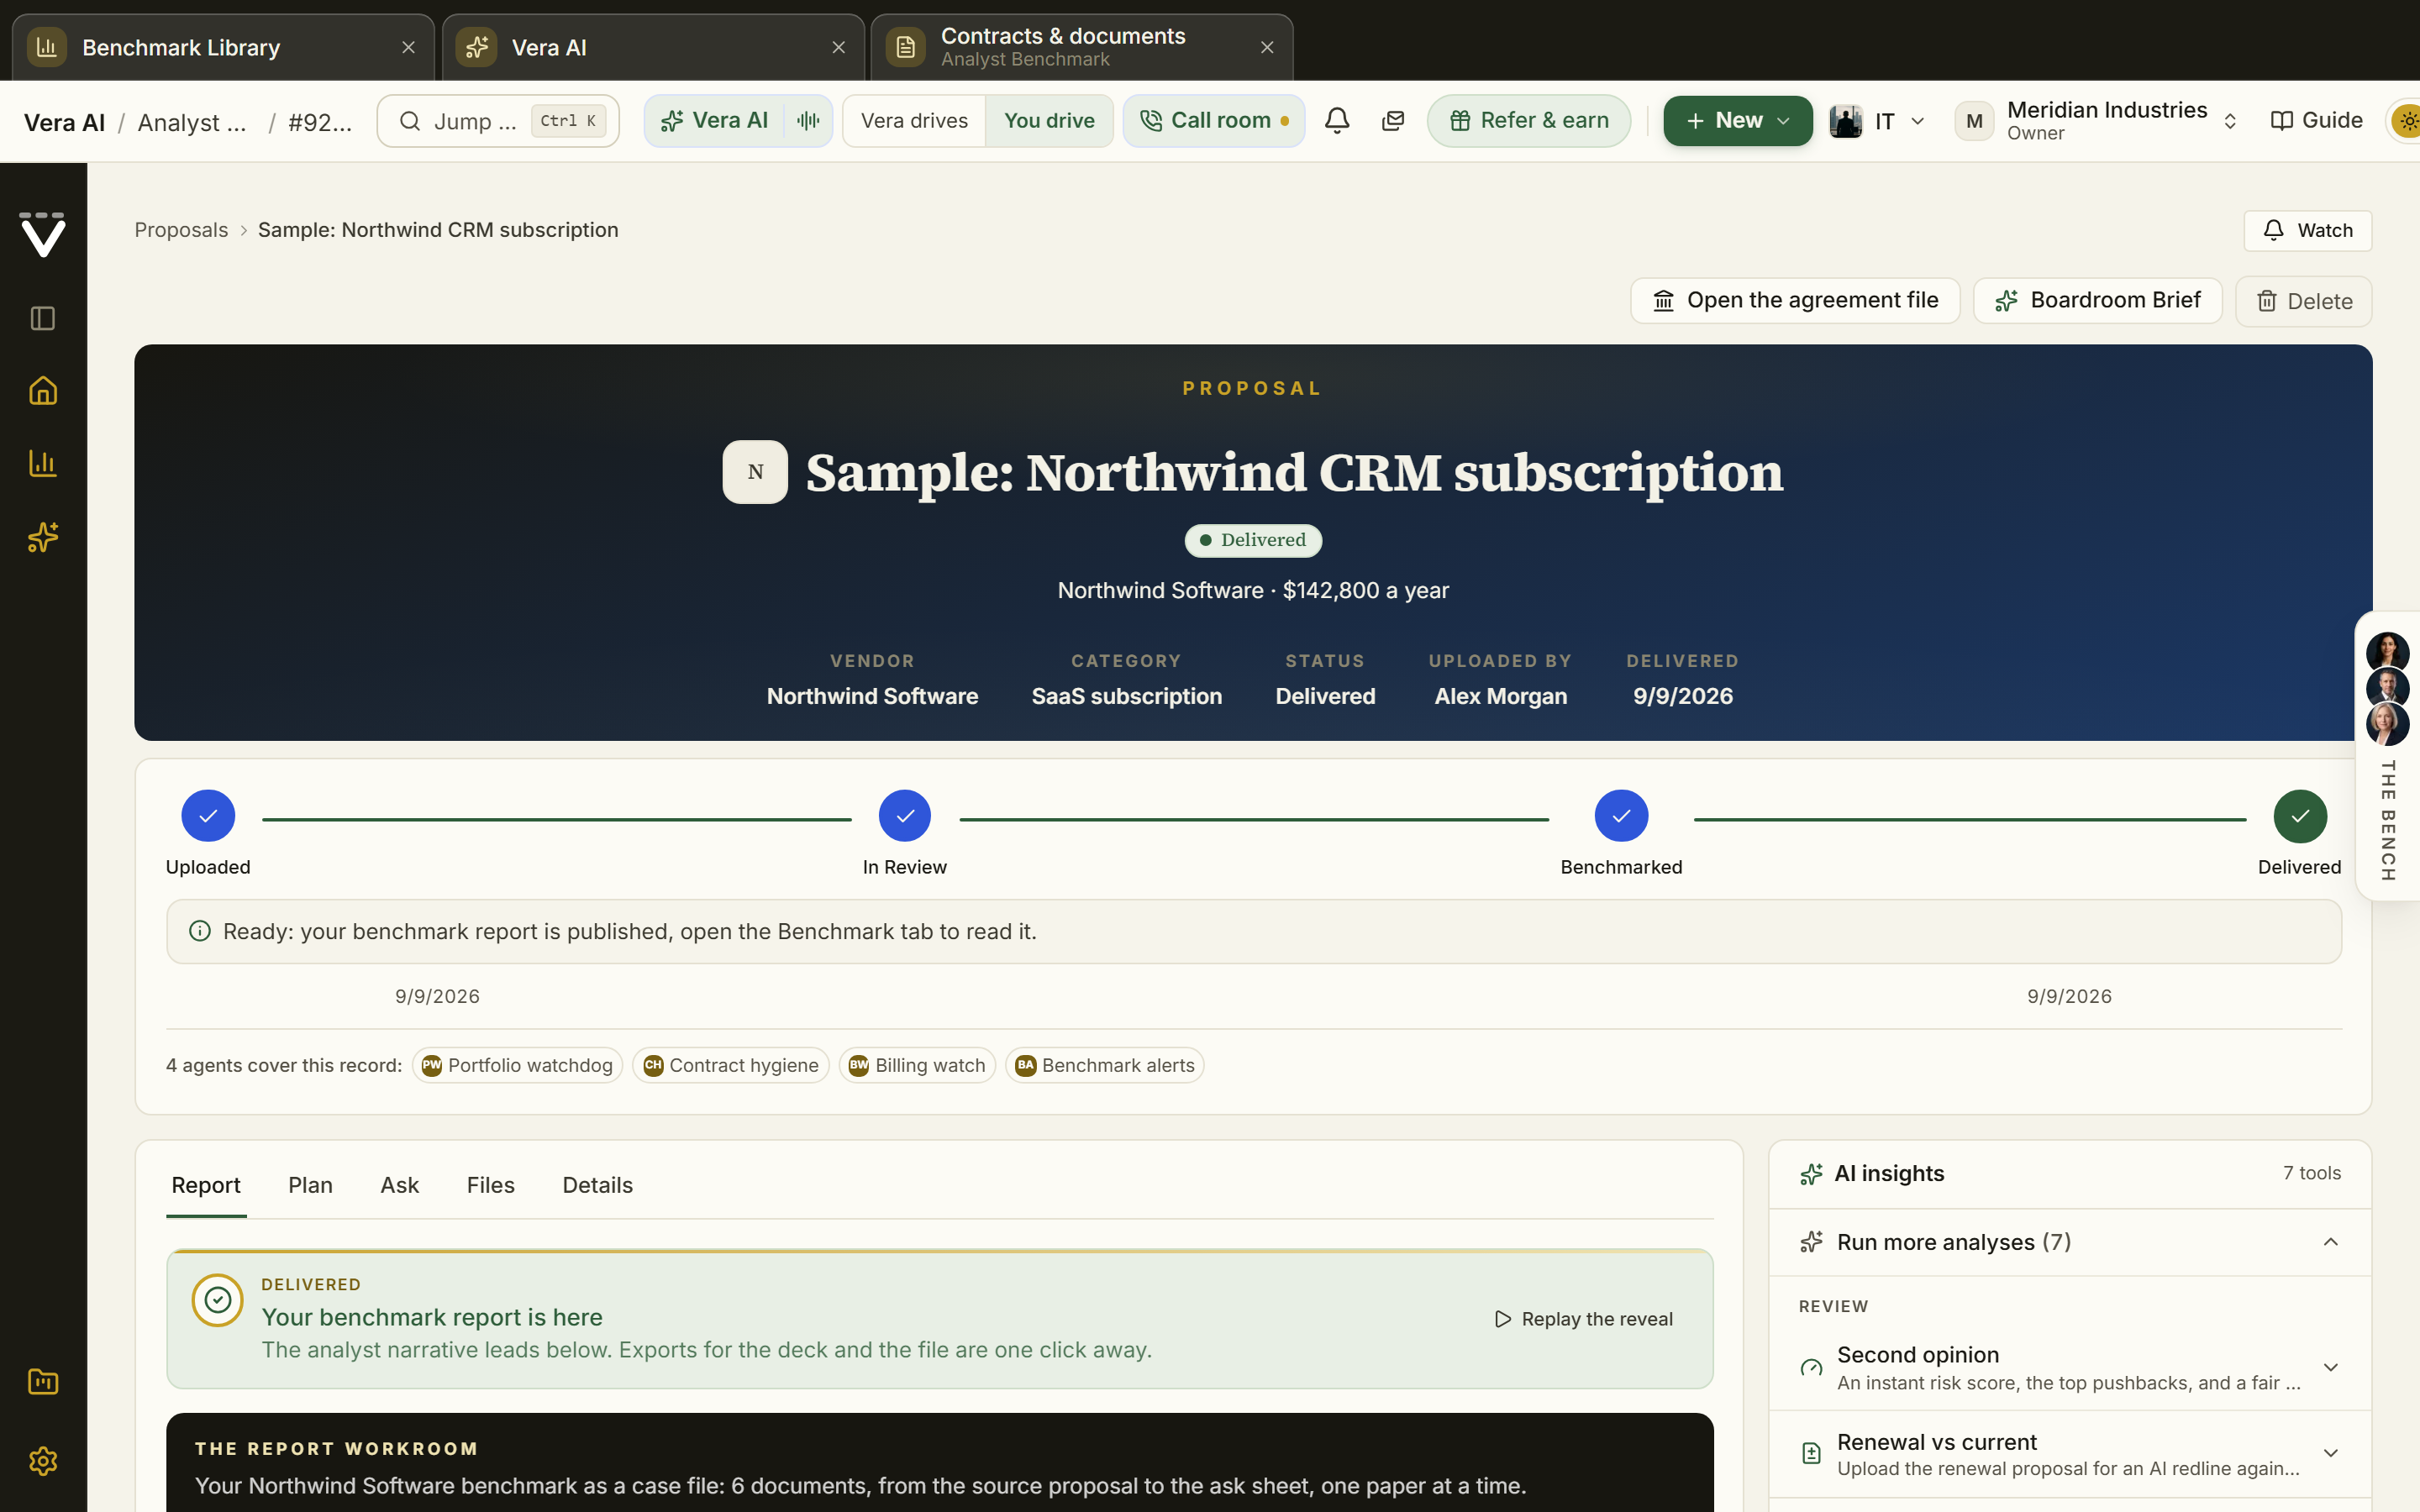Click the Analyst breadcrumb in top bar

pyautogui.click(x=192, y=122)
